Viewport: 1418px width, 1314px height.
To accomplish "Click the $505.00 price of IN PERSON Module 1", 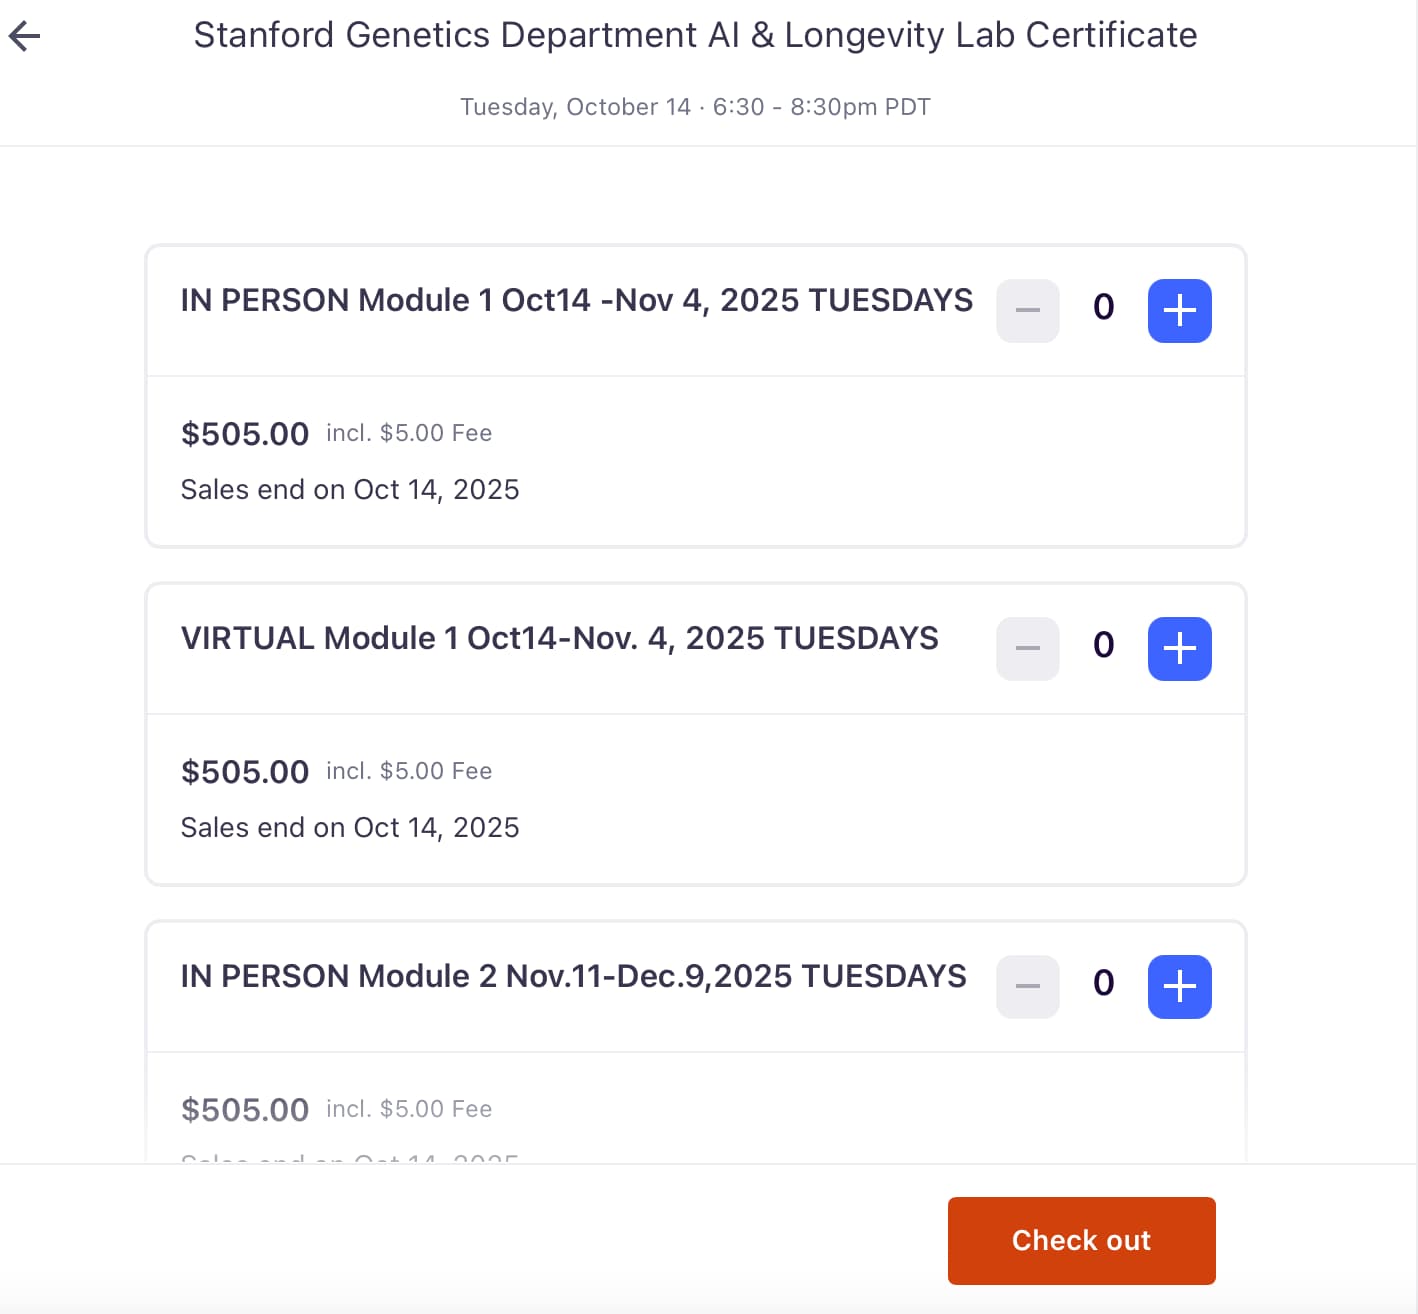I will 245,434.
